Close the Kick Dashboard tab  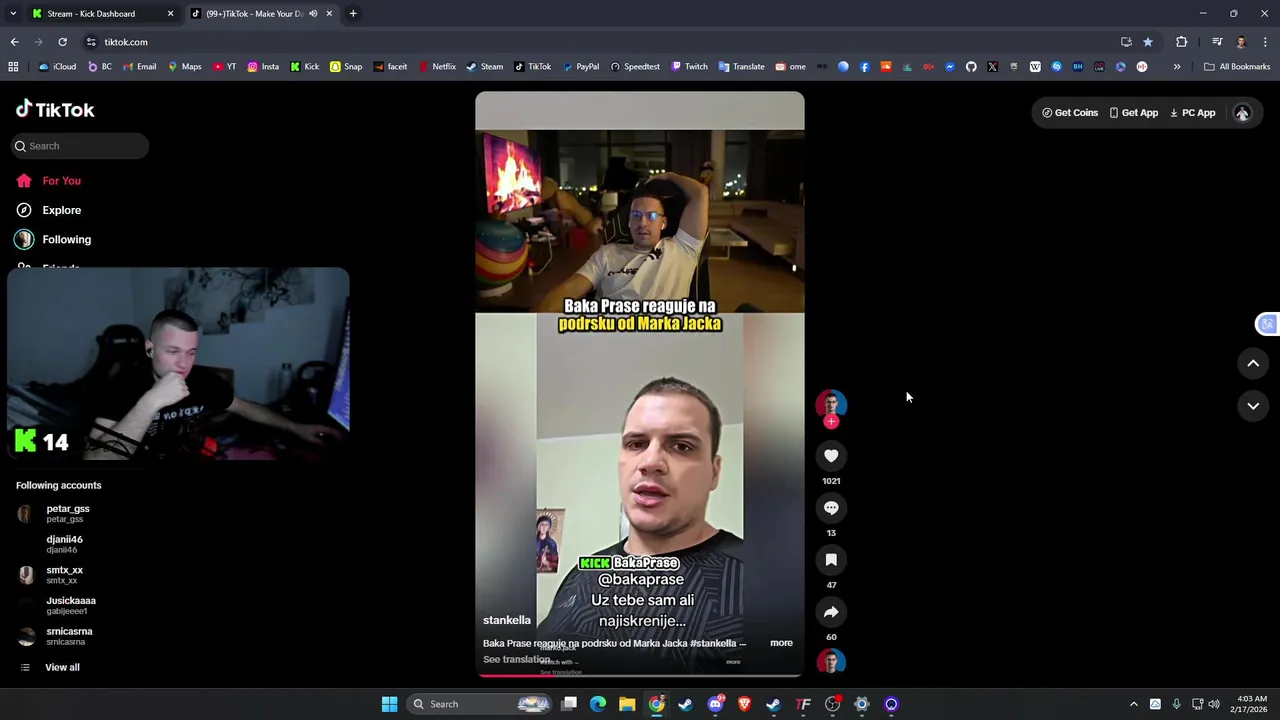pyautogui.click(x=170, y=14)
